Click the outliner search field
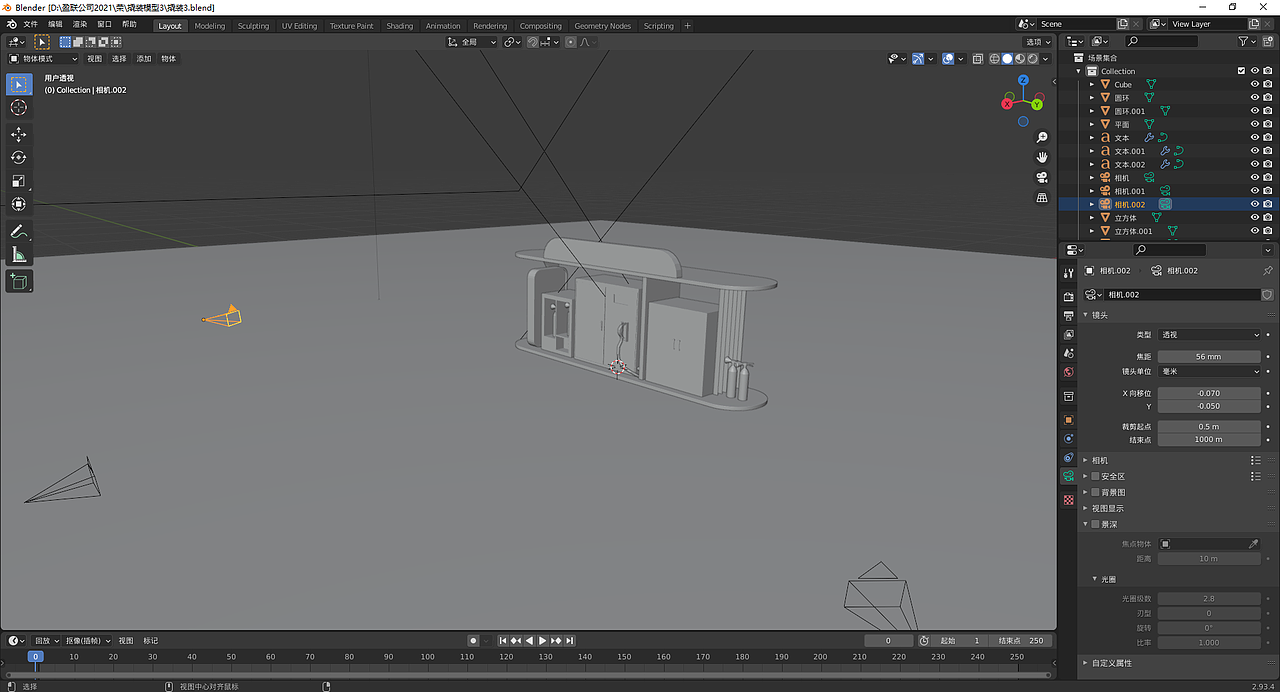 (x=1161, y=41)
